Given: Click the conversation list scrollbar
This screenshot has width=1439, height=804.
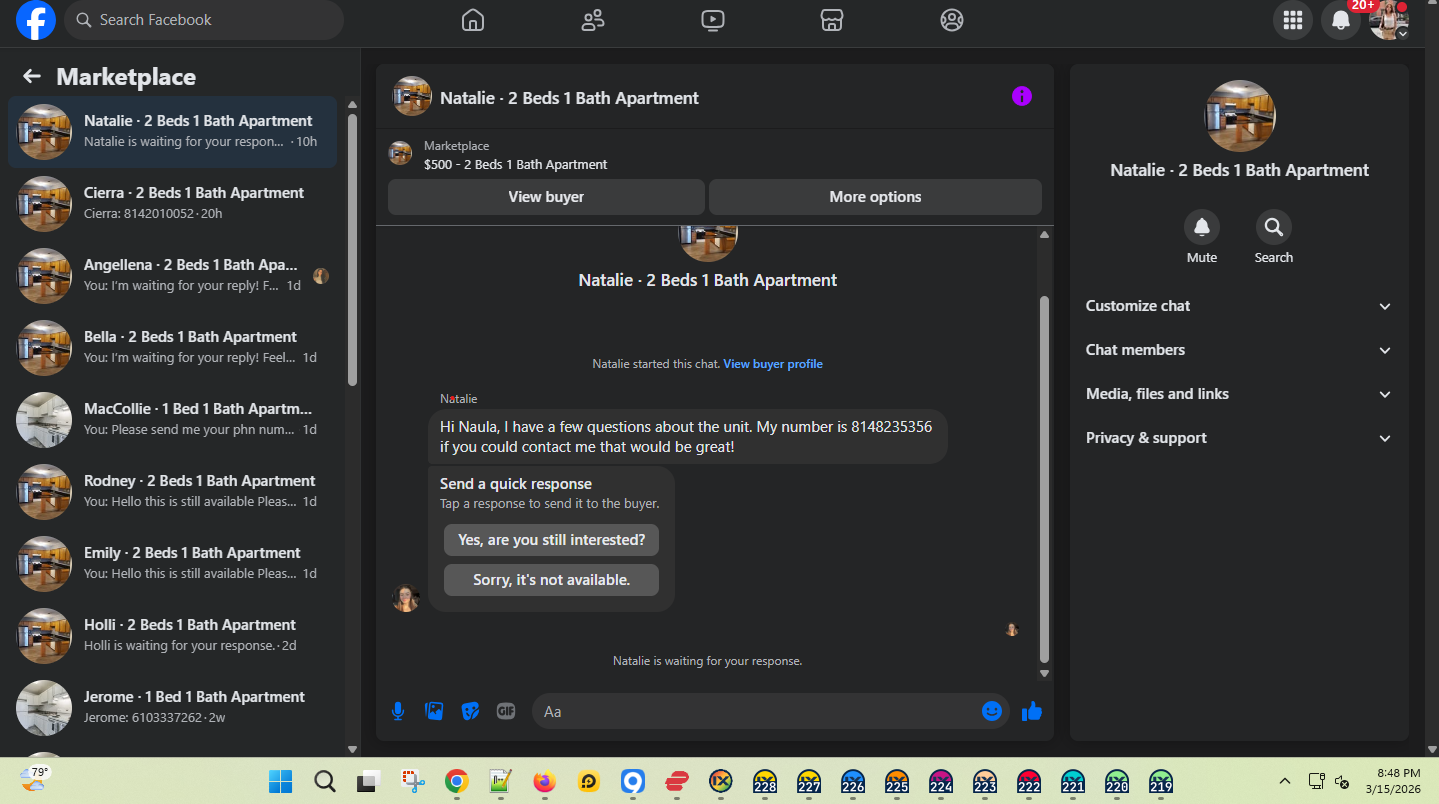Looking at the screenshot, I should point(352,249).
